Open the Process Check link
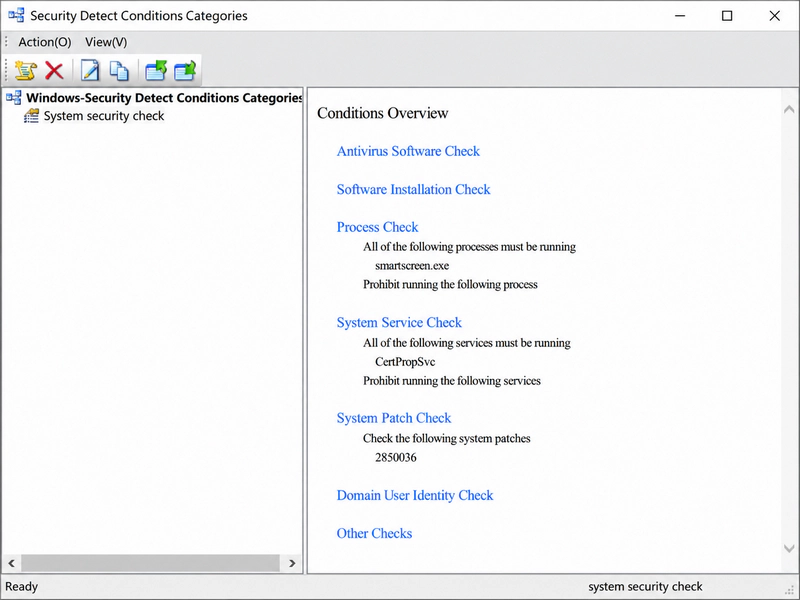 coord(377,227)
